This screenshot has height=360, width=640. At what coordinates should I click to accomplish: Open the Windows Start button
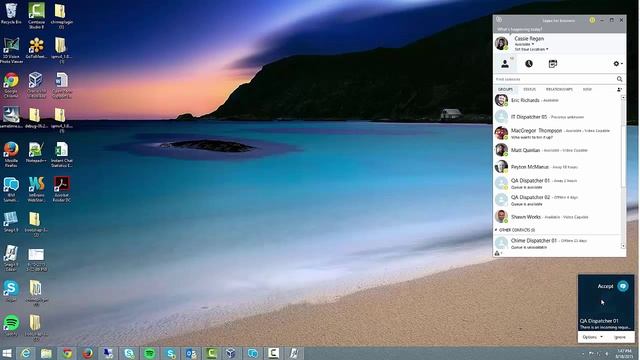pos(7,353)
